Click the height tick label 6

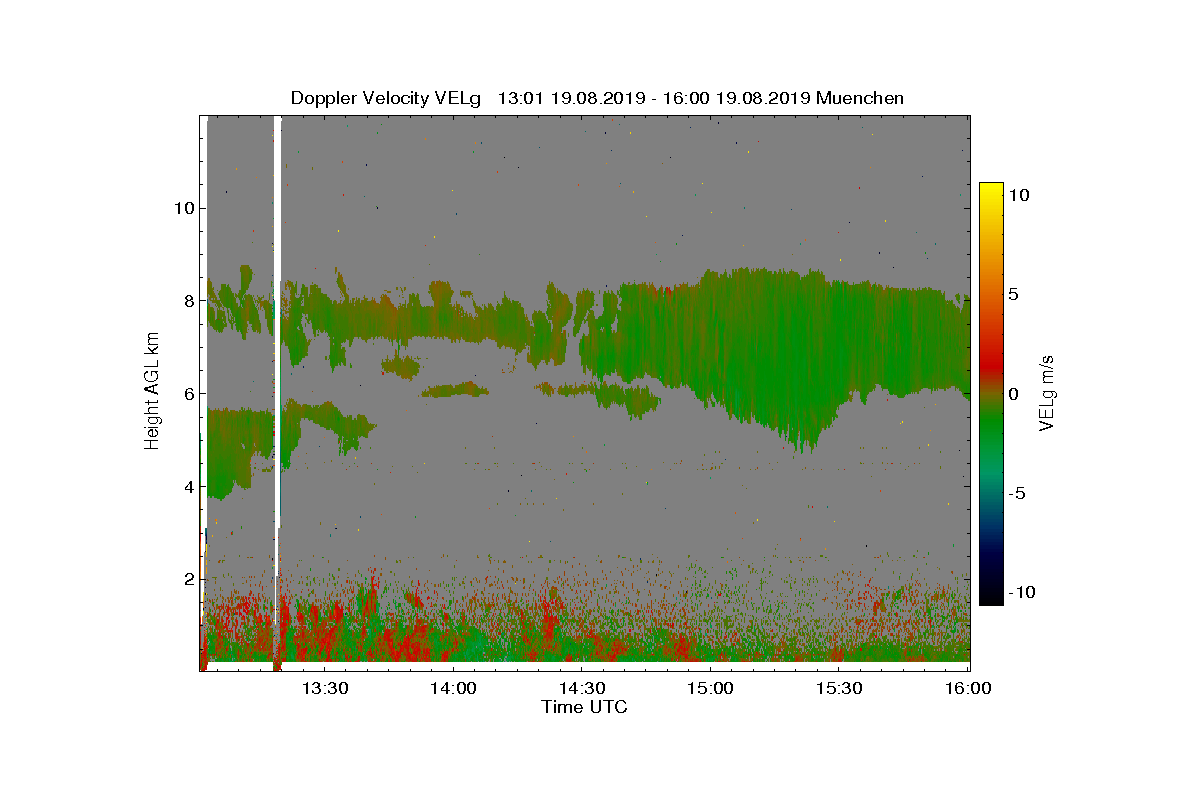click(189, 393)
